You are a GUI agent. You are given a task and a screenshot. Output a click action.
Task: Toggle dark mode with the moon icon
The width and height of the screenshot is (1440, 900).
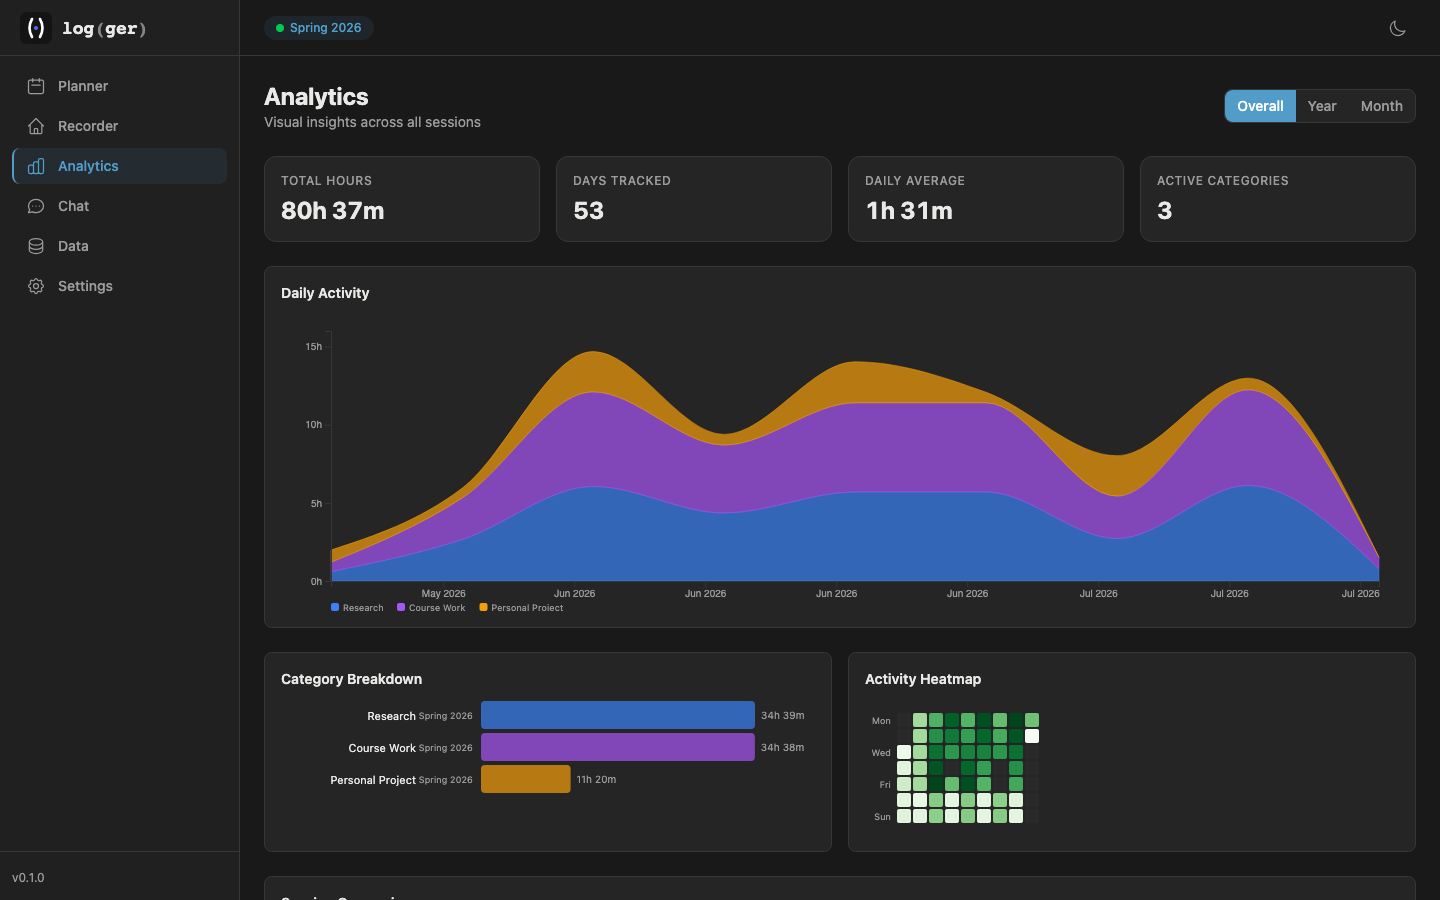point(1398,28)
